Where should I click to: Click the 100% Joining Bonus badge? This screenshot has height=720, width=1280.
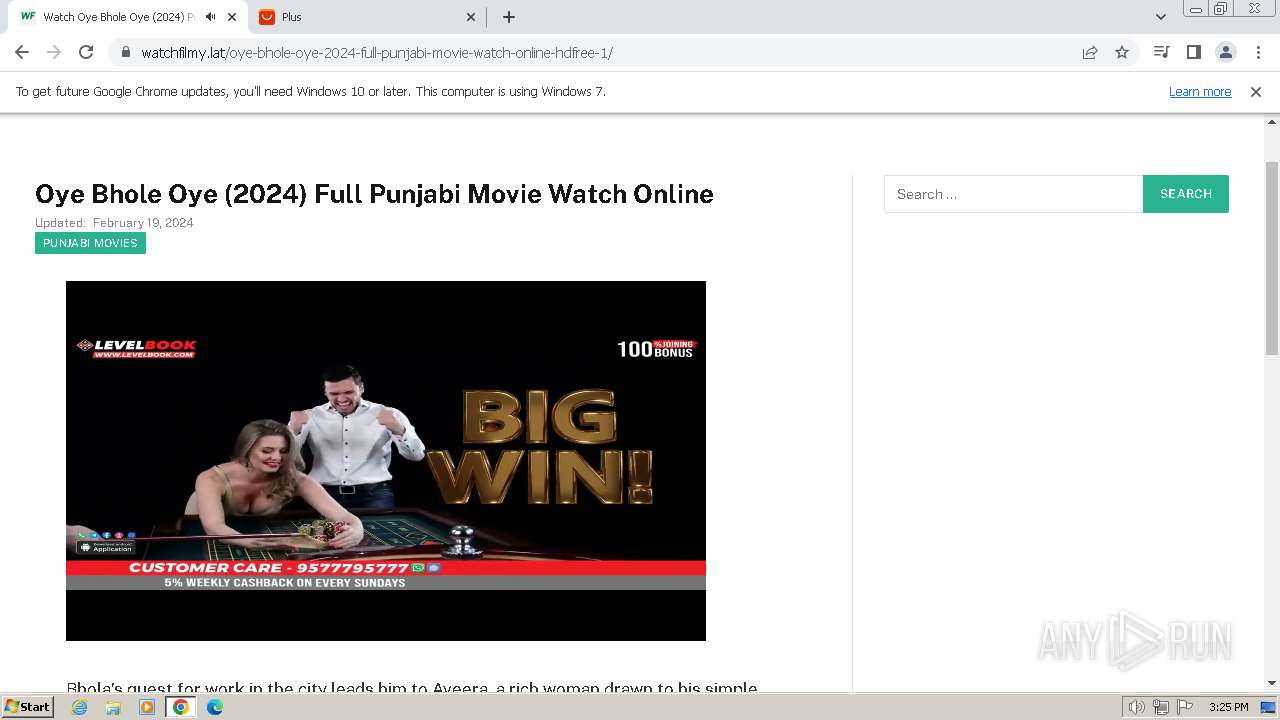pyautogui.click(x=656, y=349)
